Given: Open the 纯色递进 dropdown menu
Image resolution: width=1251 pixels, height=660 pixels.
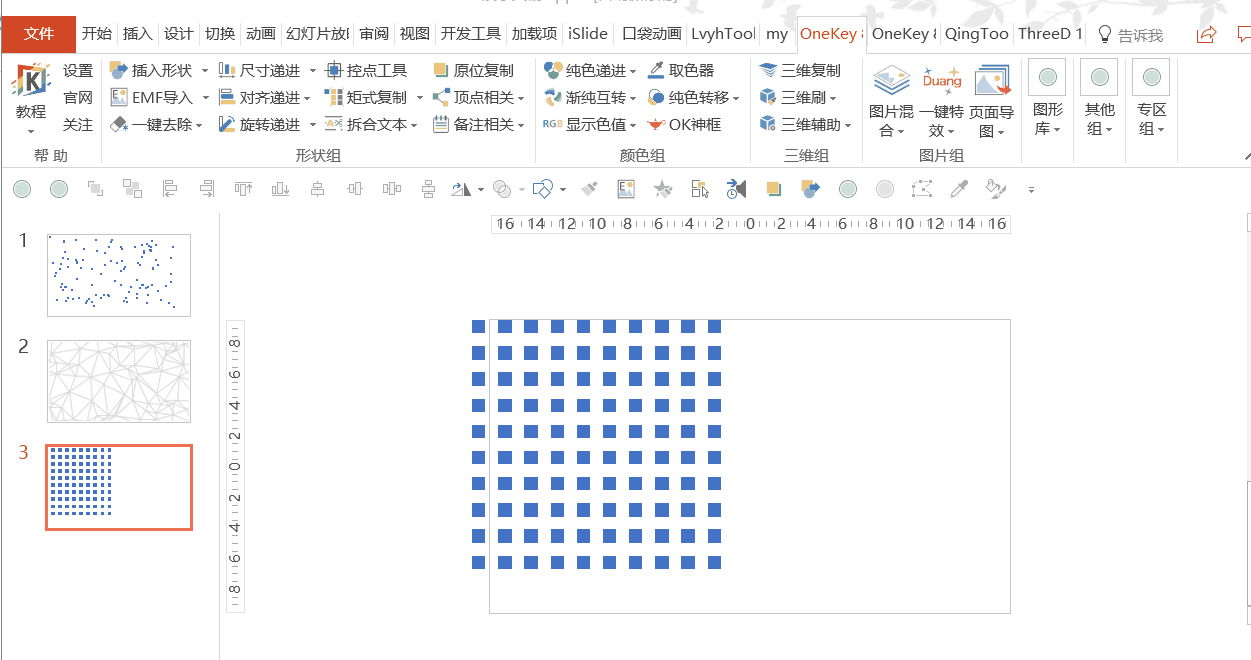Looking at the screenshot, I should [633, 71].
